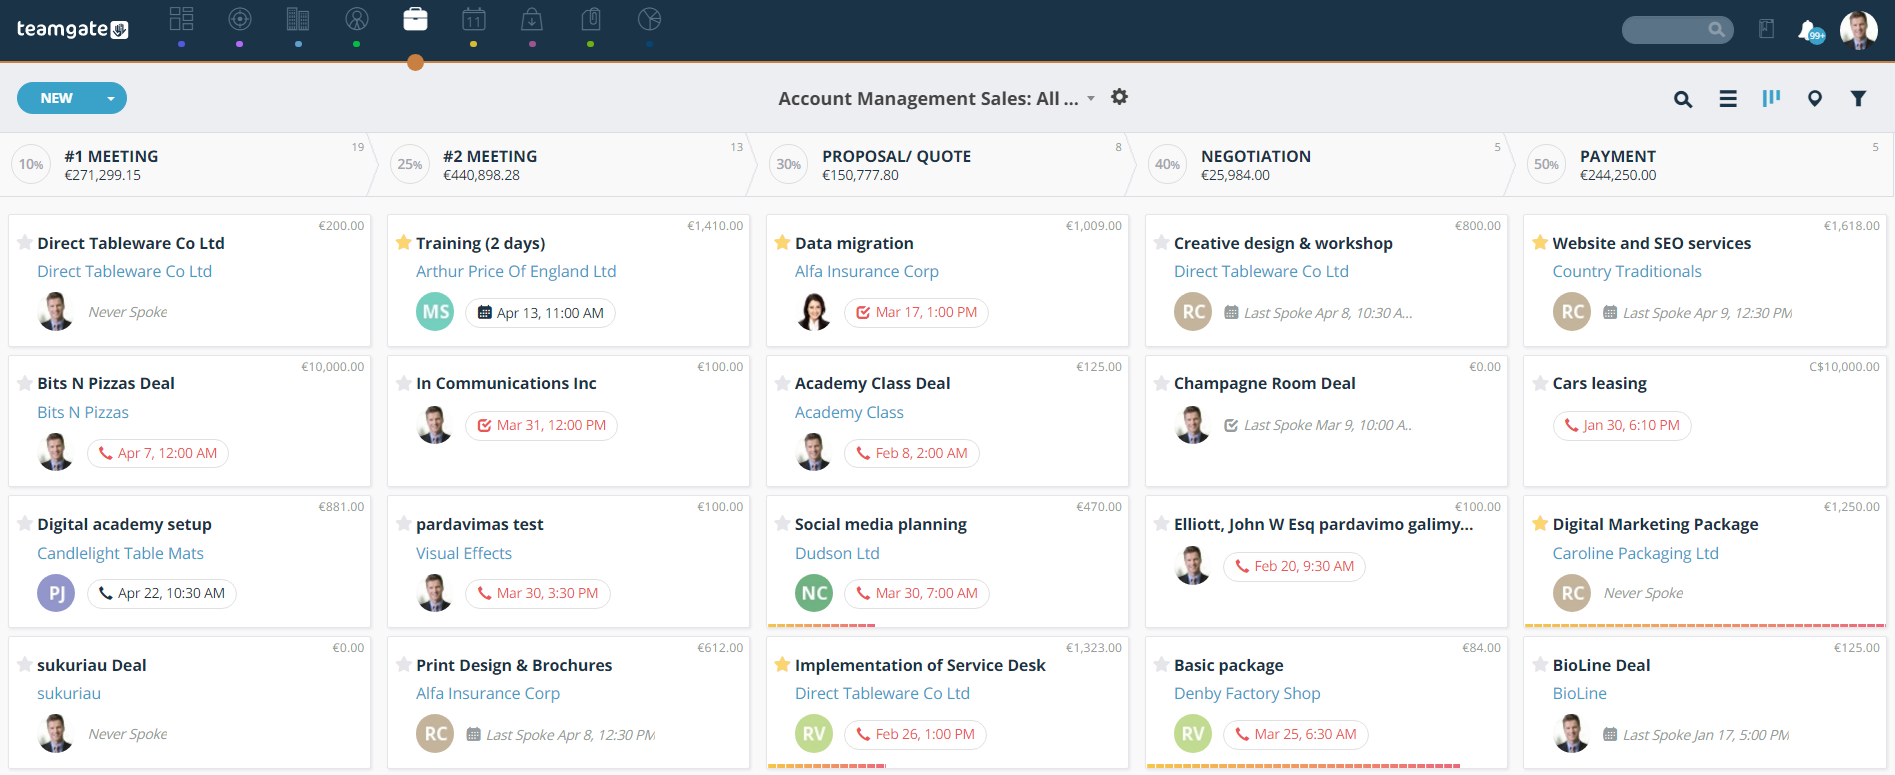The width and height of the screenshot is (1895, 775).
Task: Open the Companies buildings icon
Action: point(298,19)
